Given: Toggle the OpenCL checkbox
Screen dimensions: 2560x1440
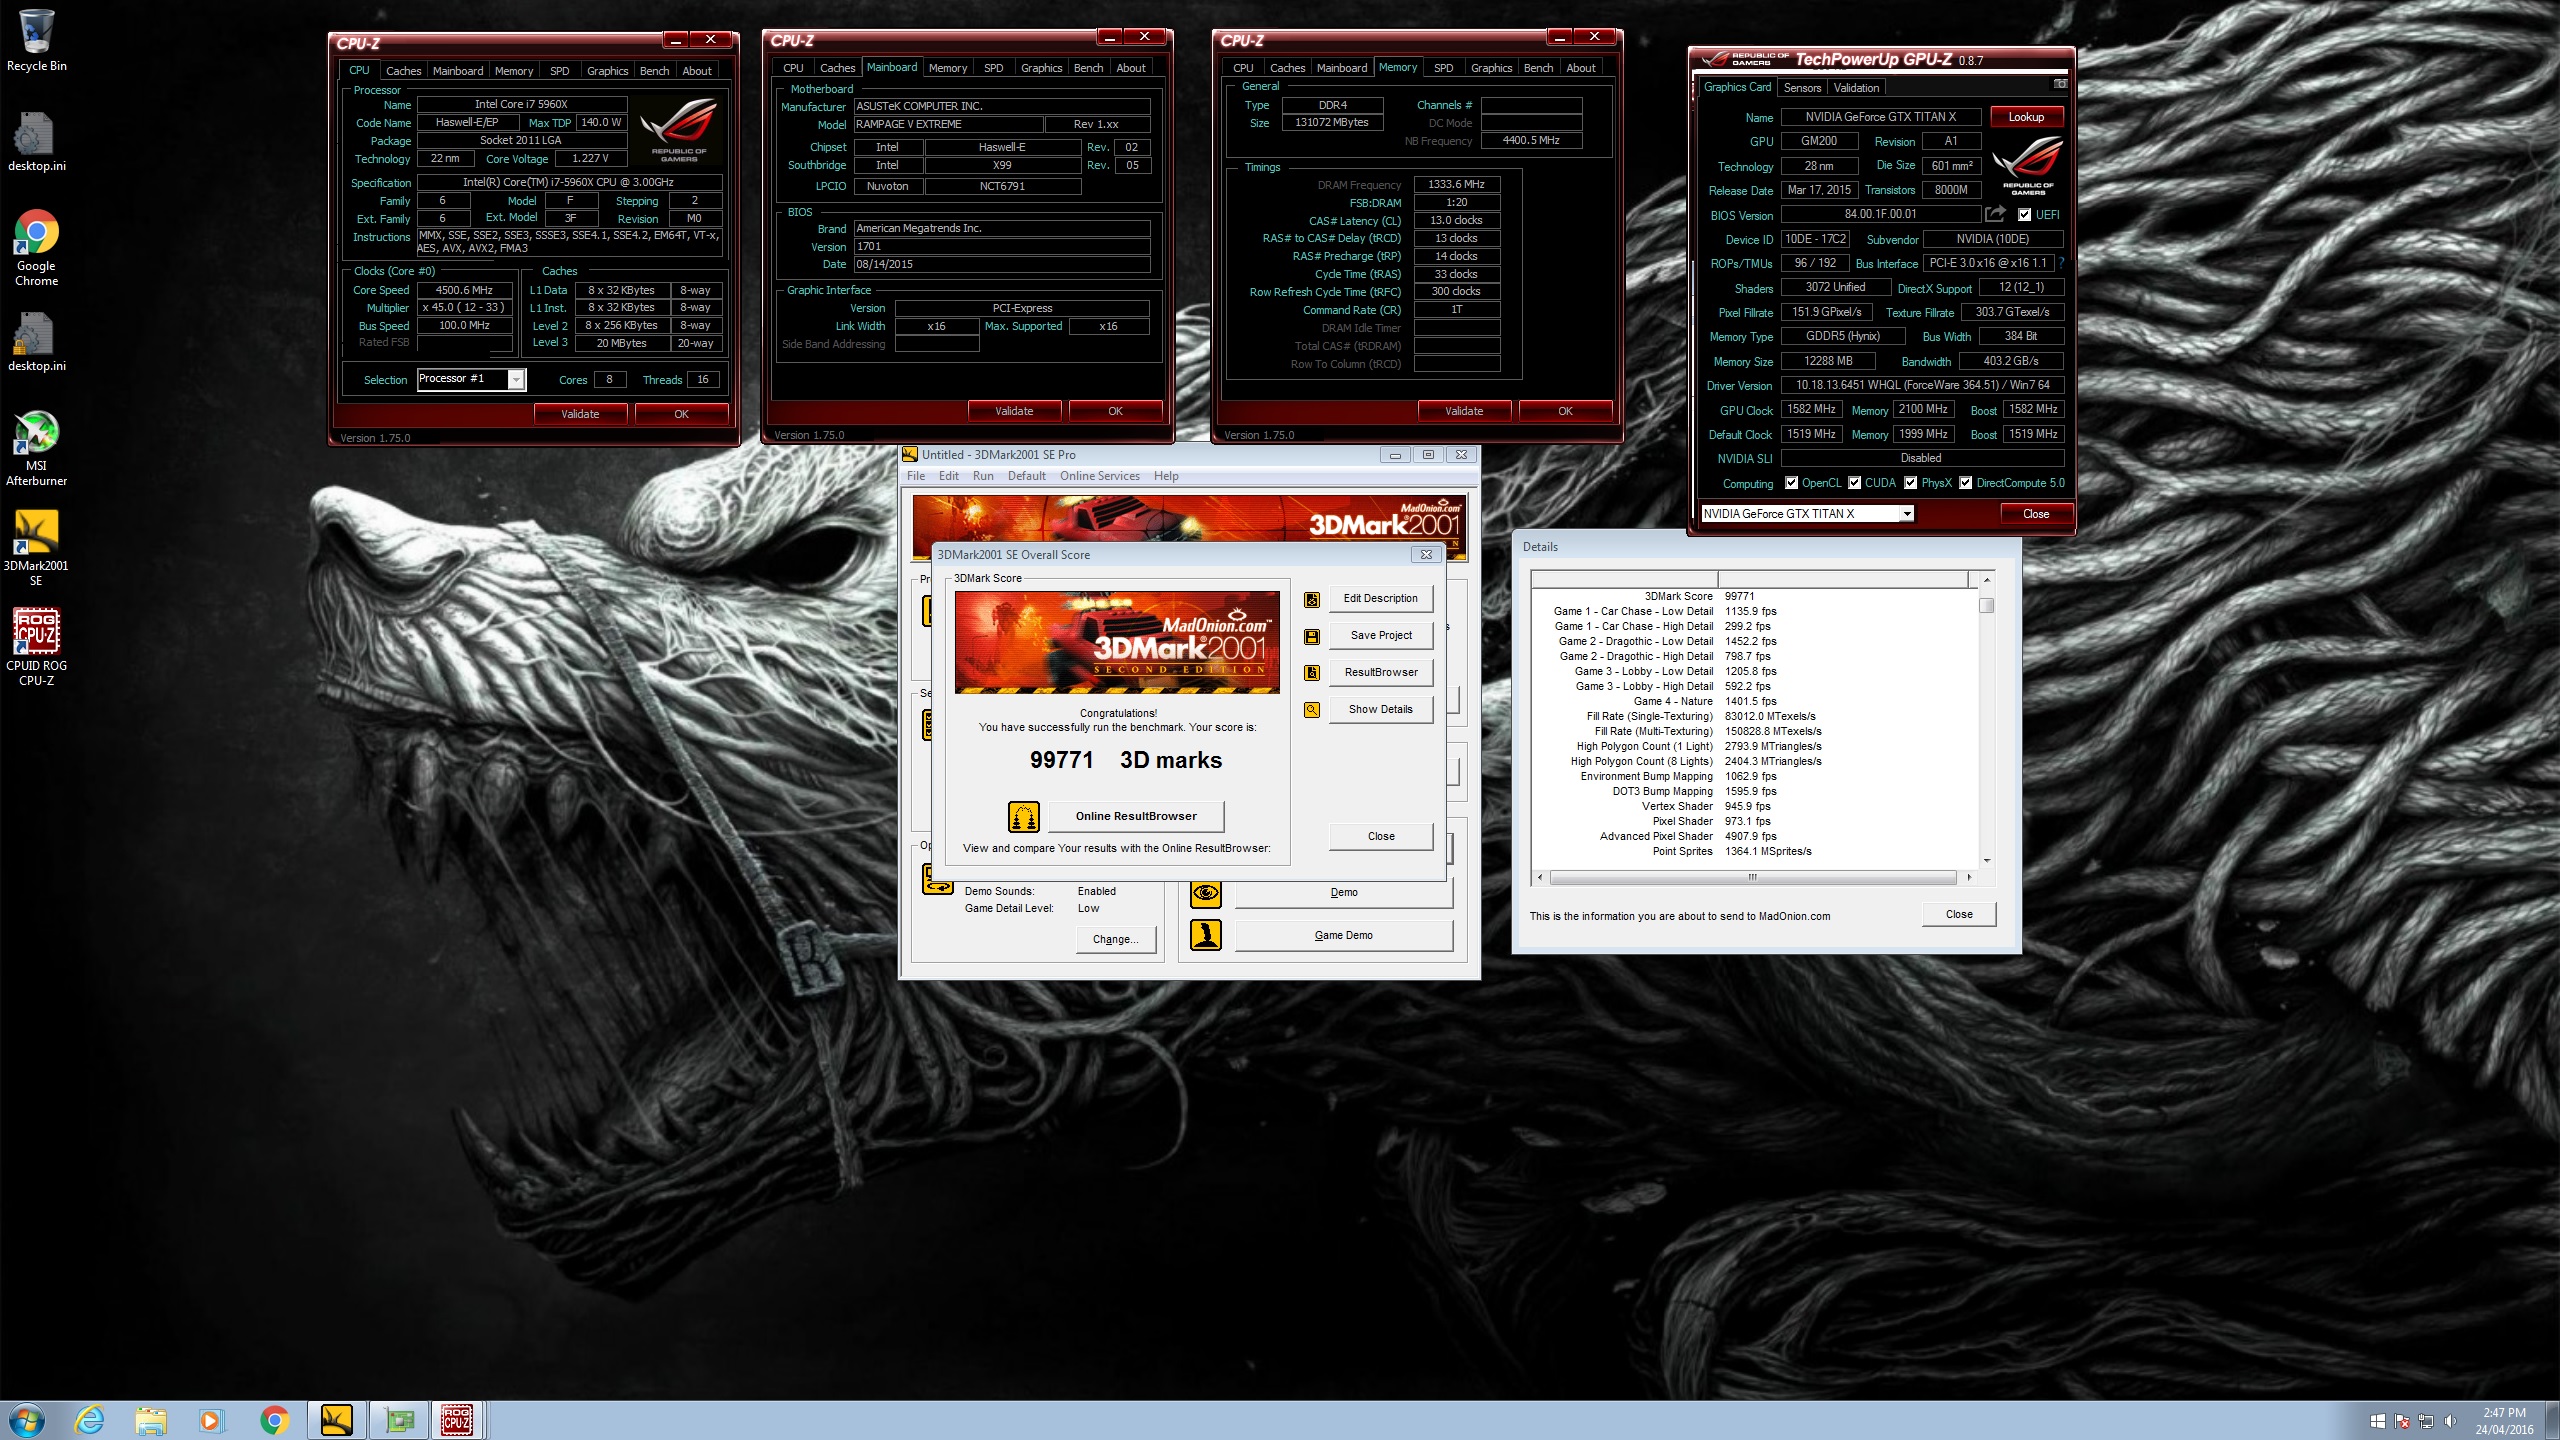Looking at the screenshot, I should [1791, 483].
